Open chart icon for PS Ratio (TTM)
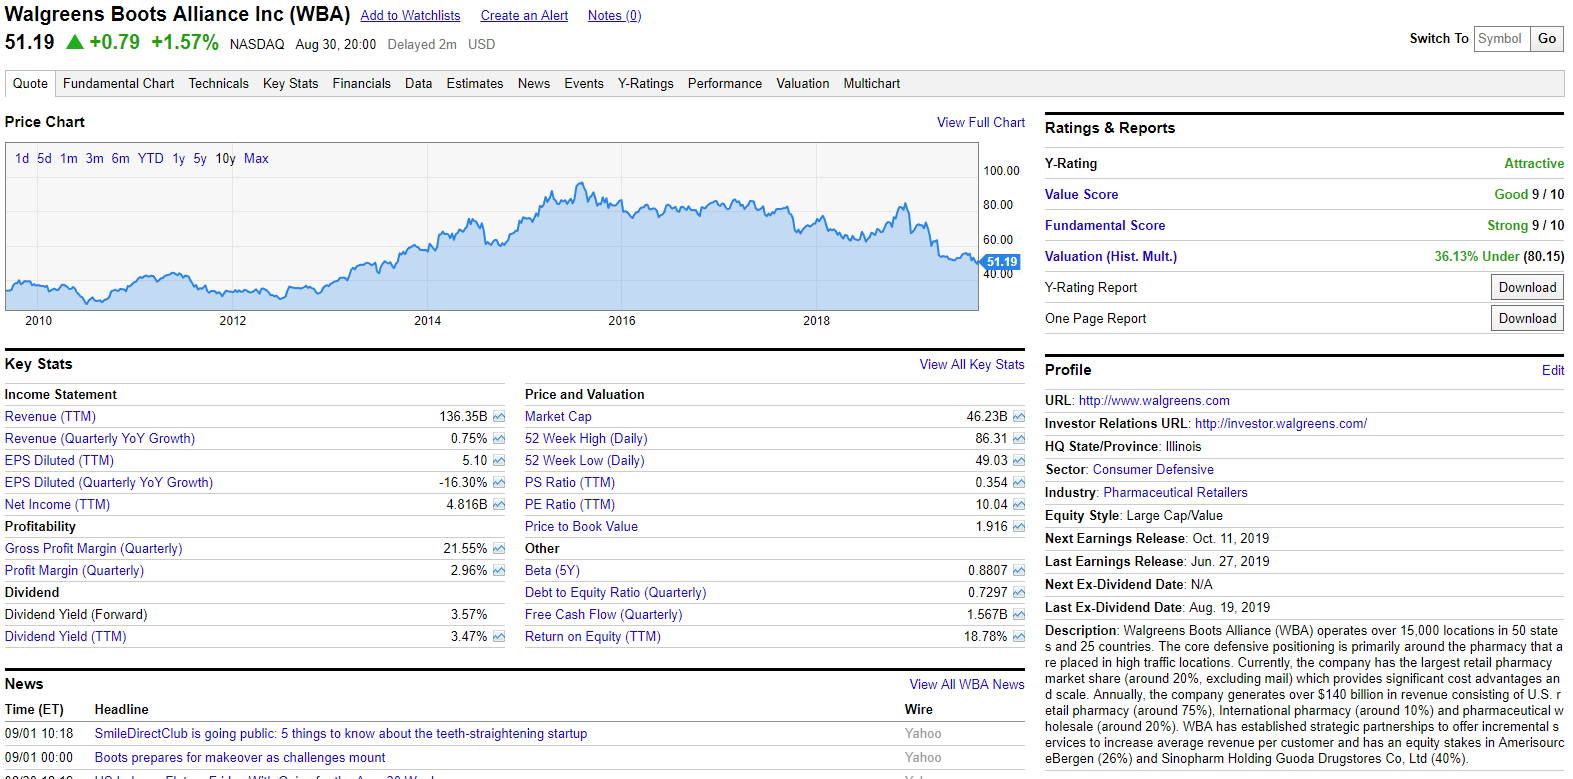 (1019, 483)
